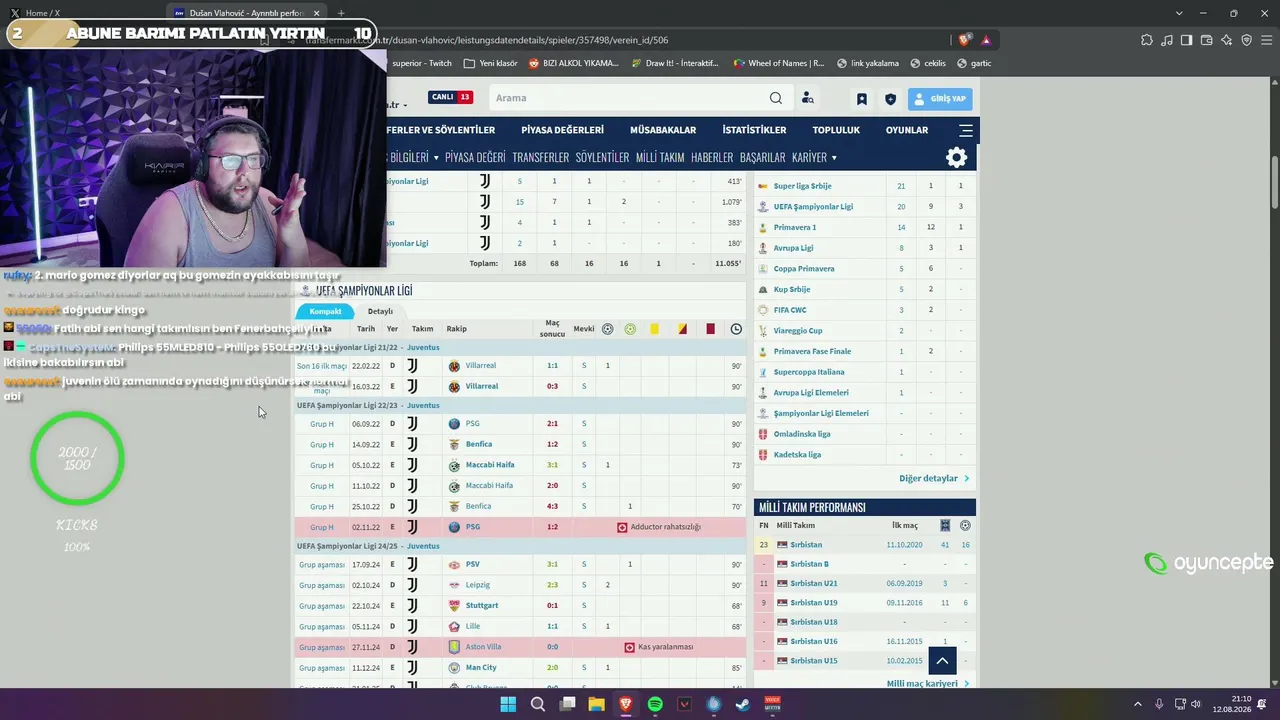
Task: Click the shield icon in site header
Action: click(890, 99)
